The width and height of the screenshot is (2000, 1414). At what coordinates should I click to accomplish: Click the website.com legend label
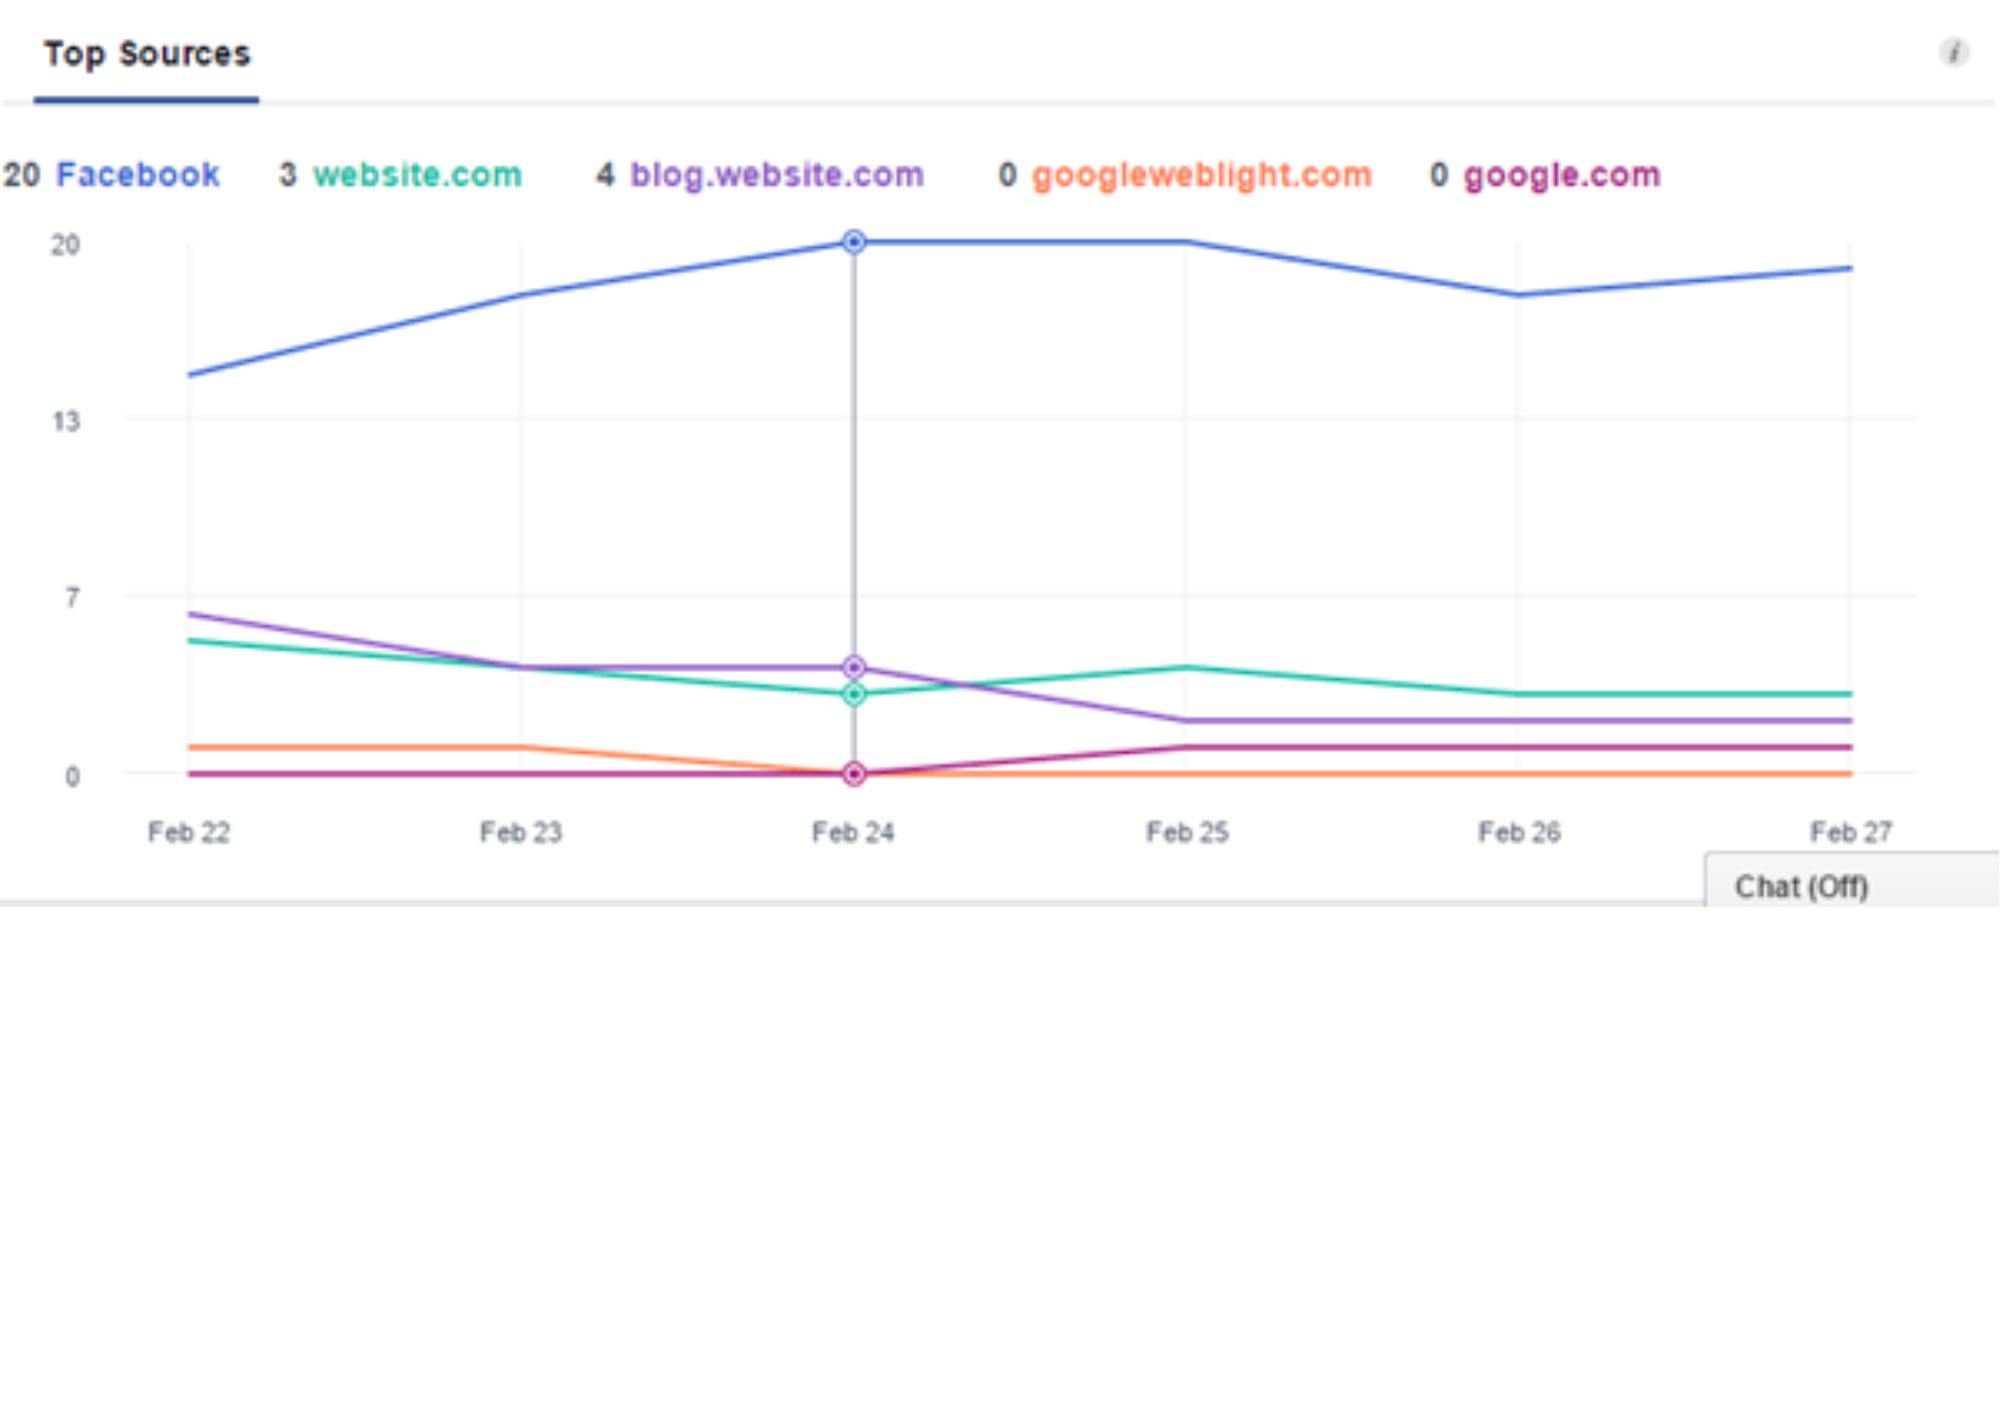pos(417,175)
